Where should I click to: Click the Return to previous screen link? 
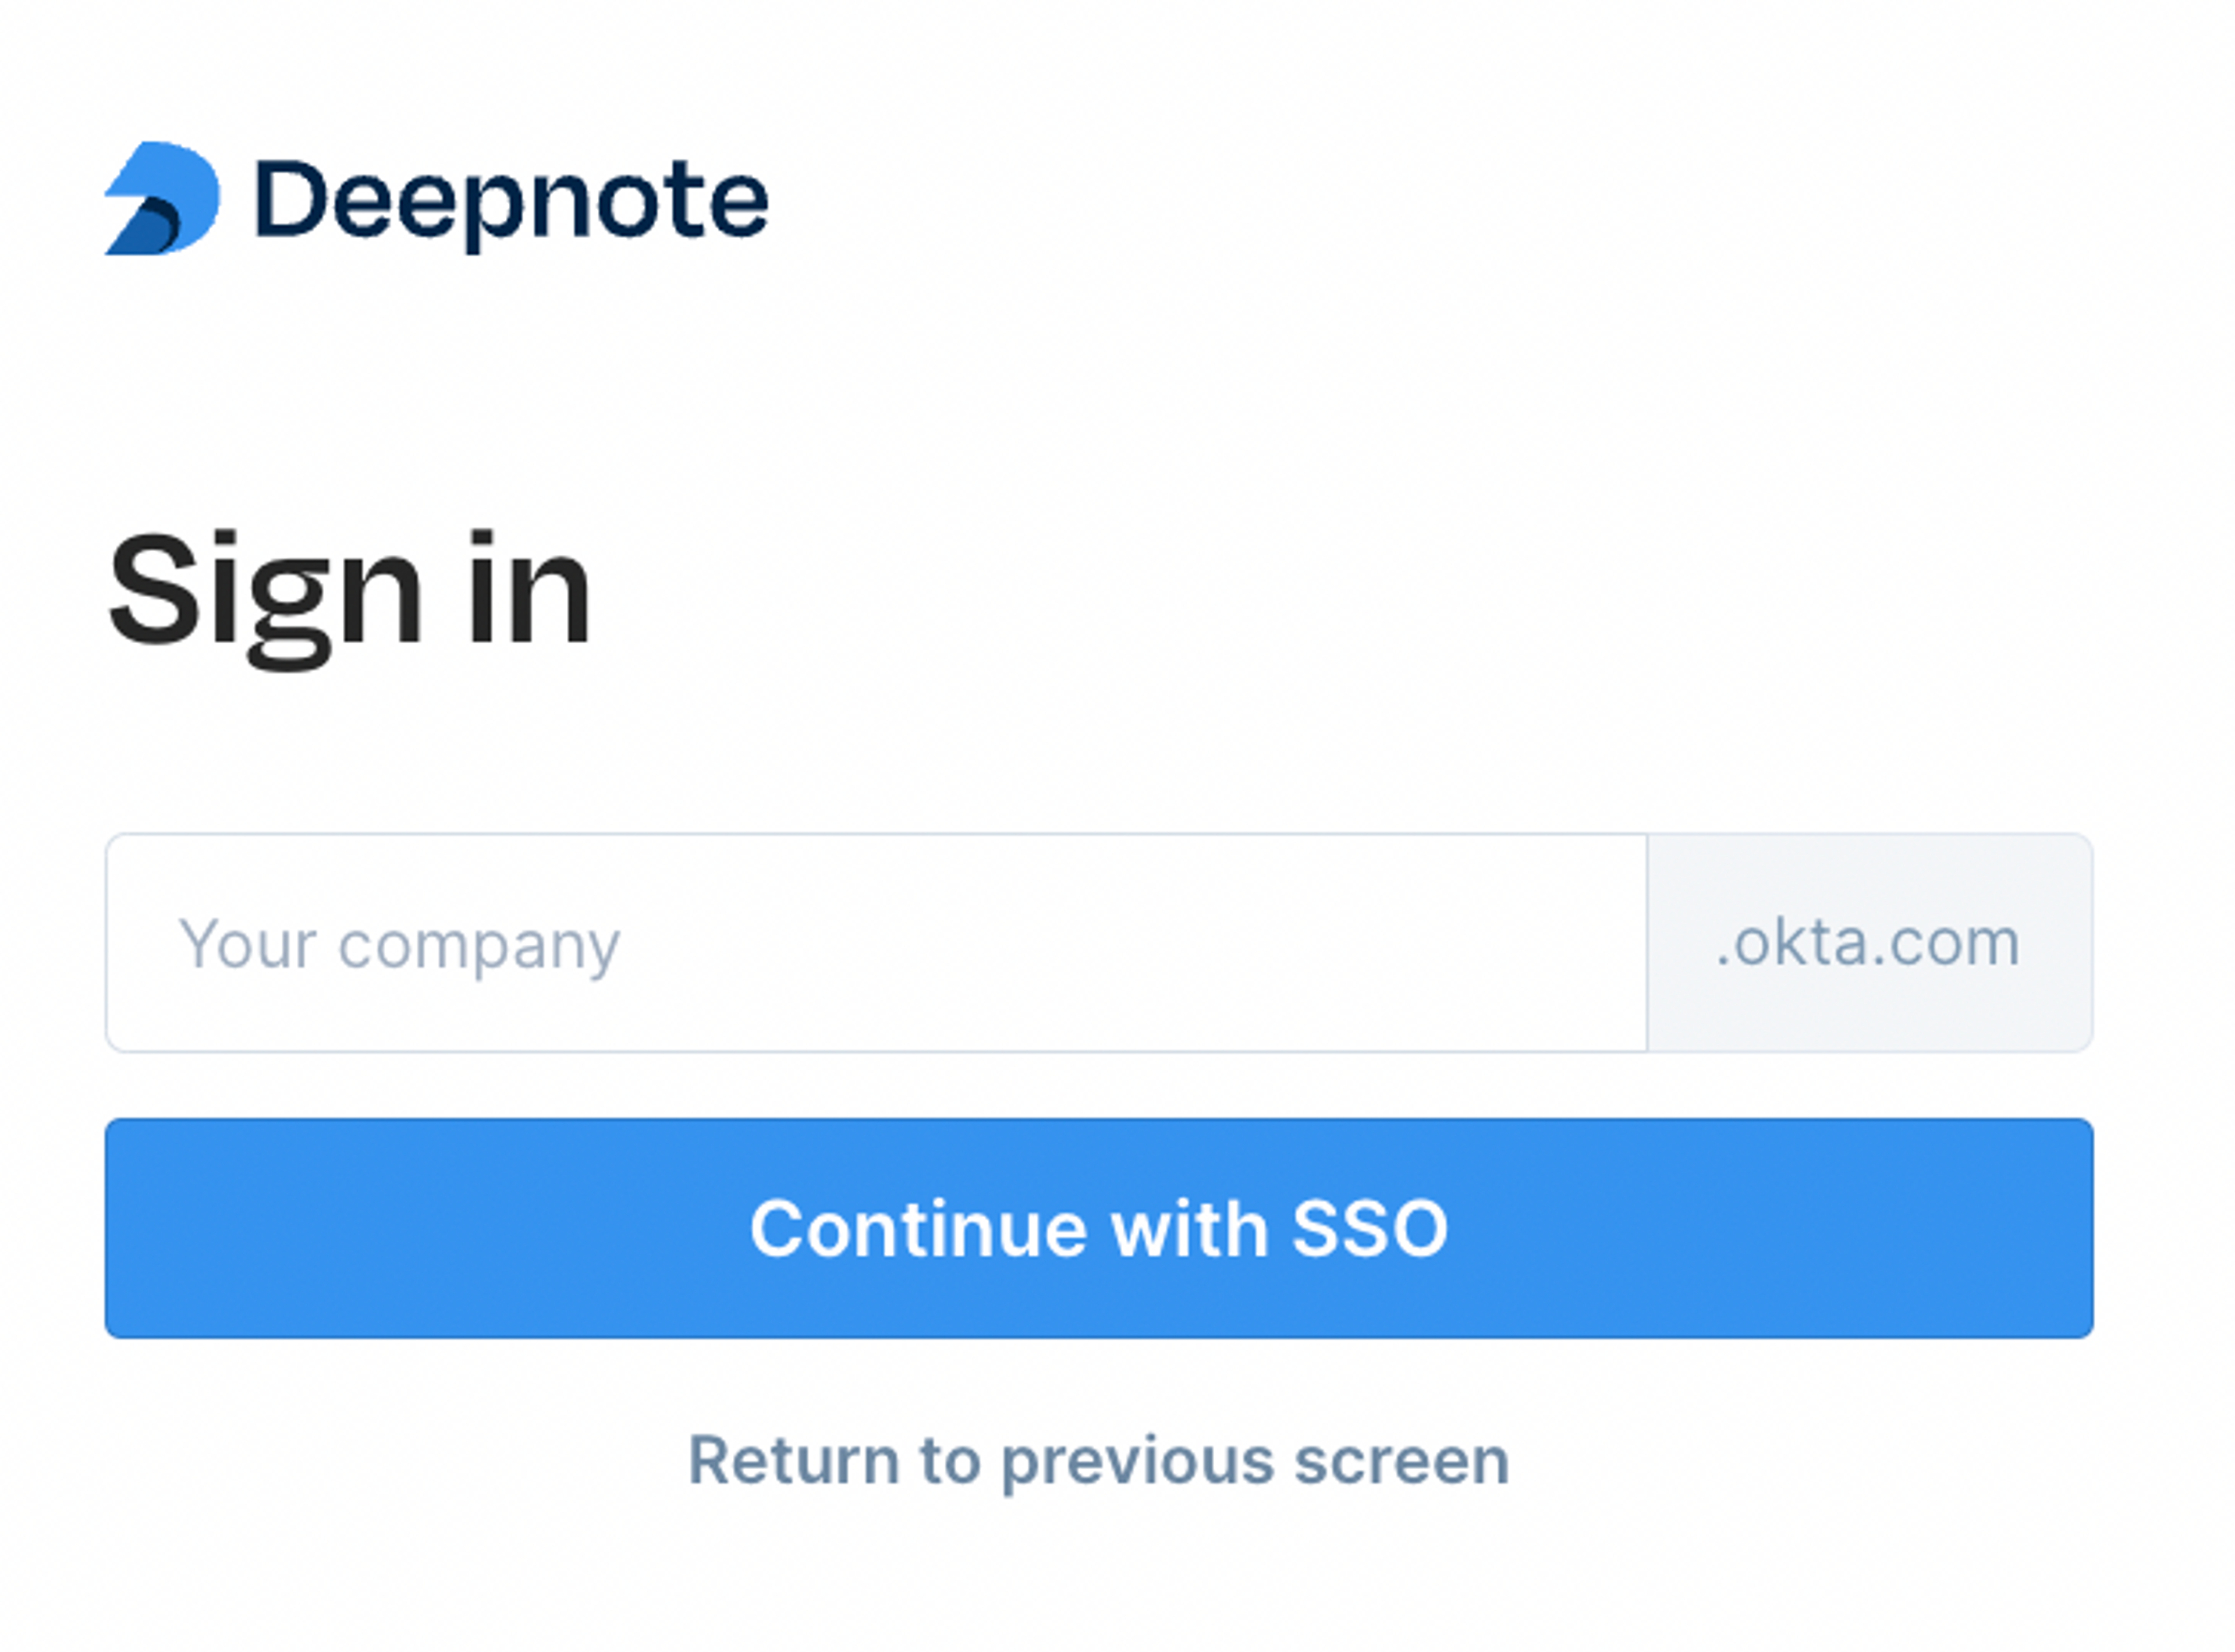click(x=1098, y=1461)
